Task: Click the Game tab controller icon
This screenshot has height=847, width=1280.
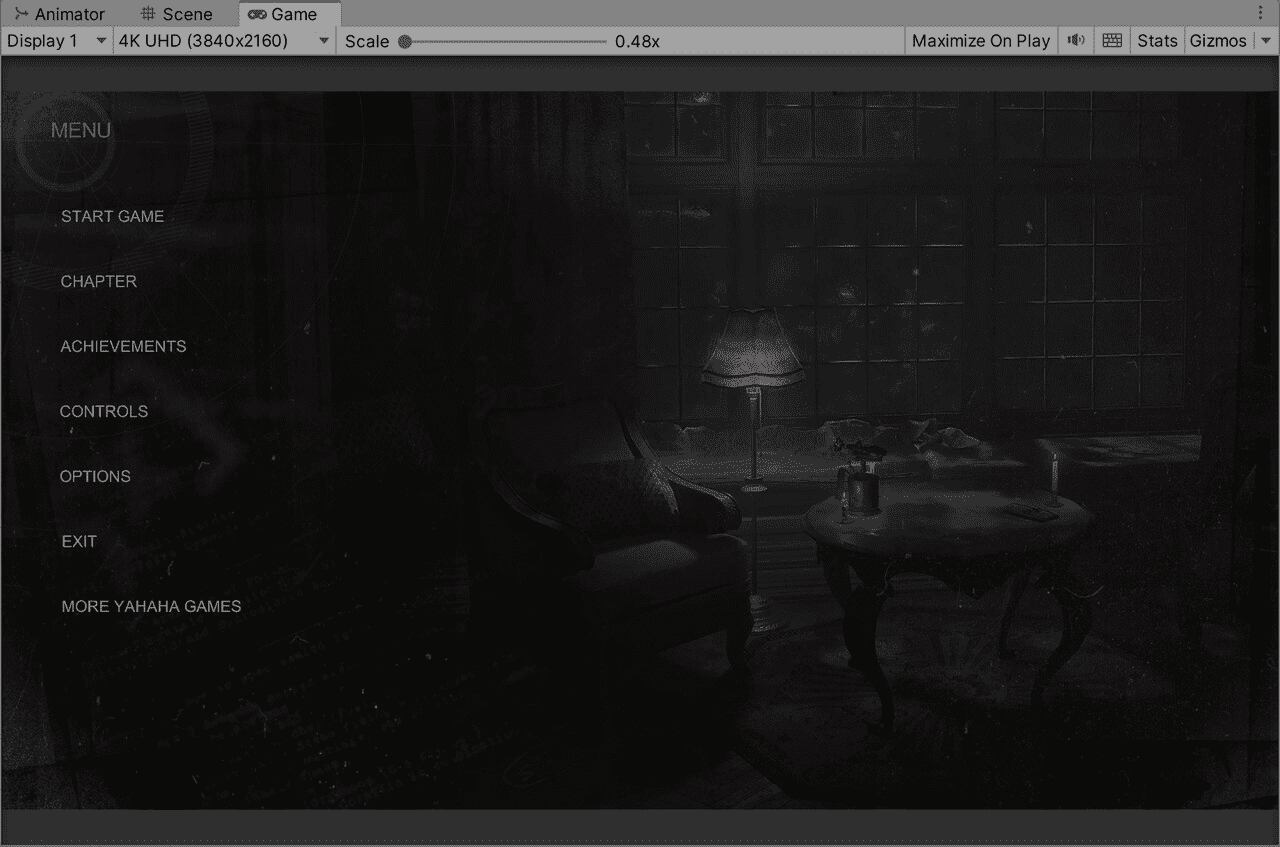Action: (x=257, y=14)
